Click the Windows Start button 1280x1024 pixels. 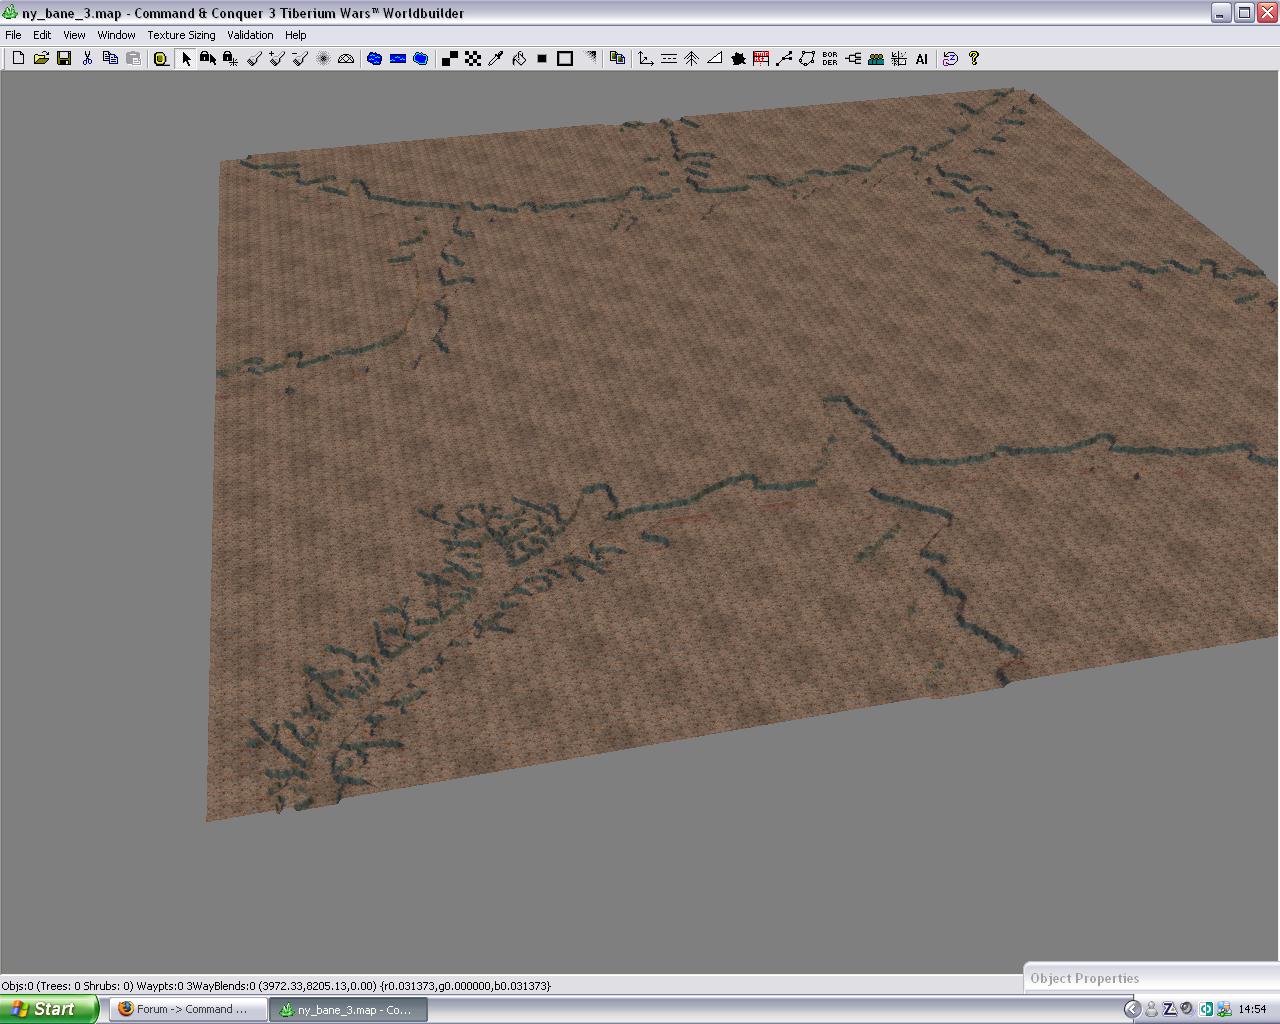pos(49,1009)
